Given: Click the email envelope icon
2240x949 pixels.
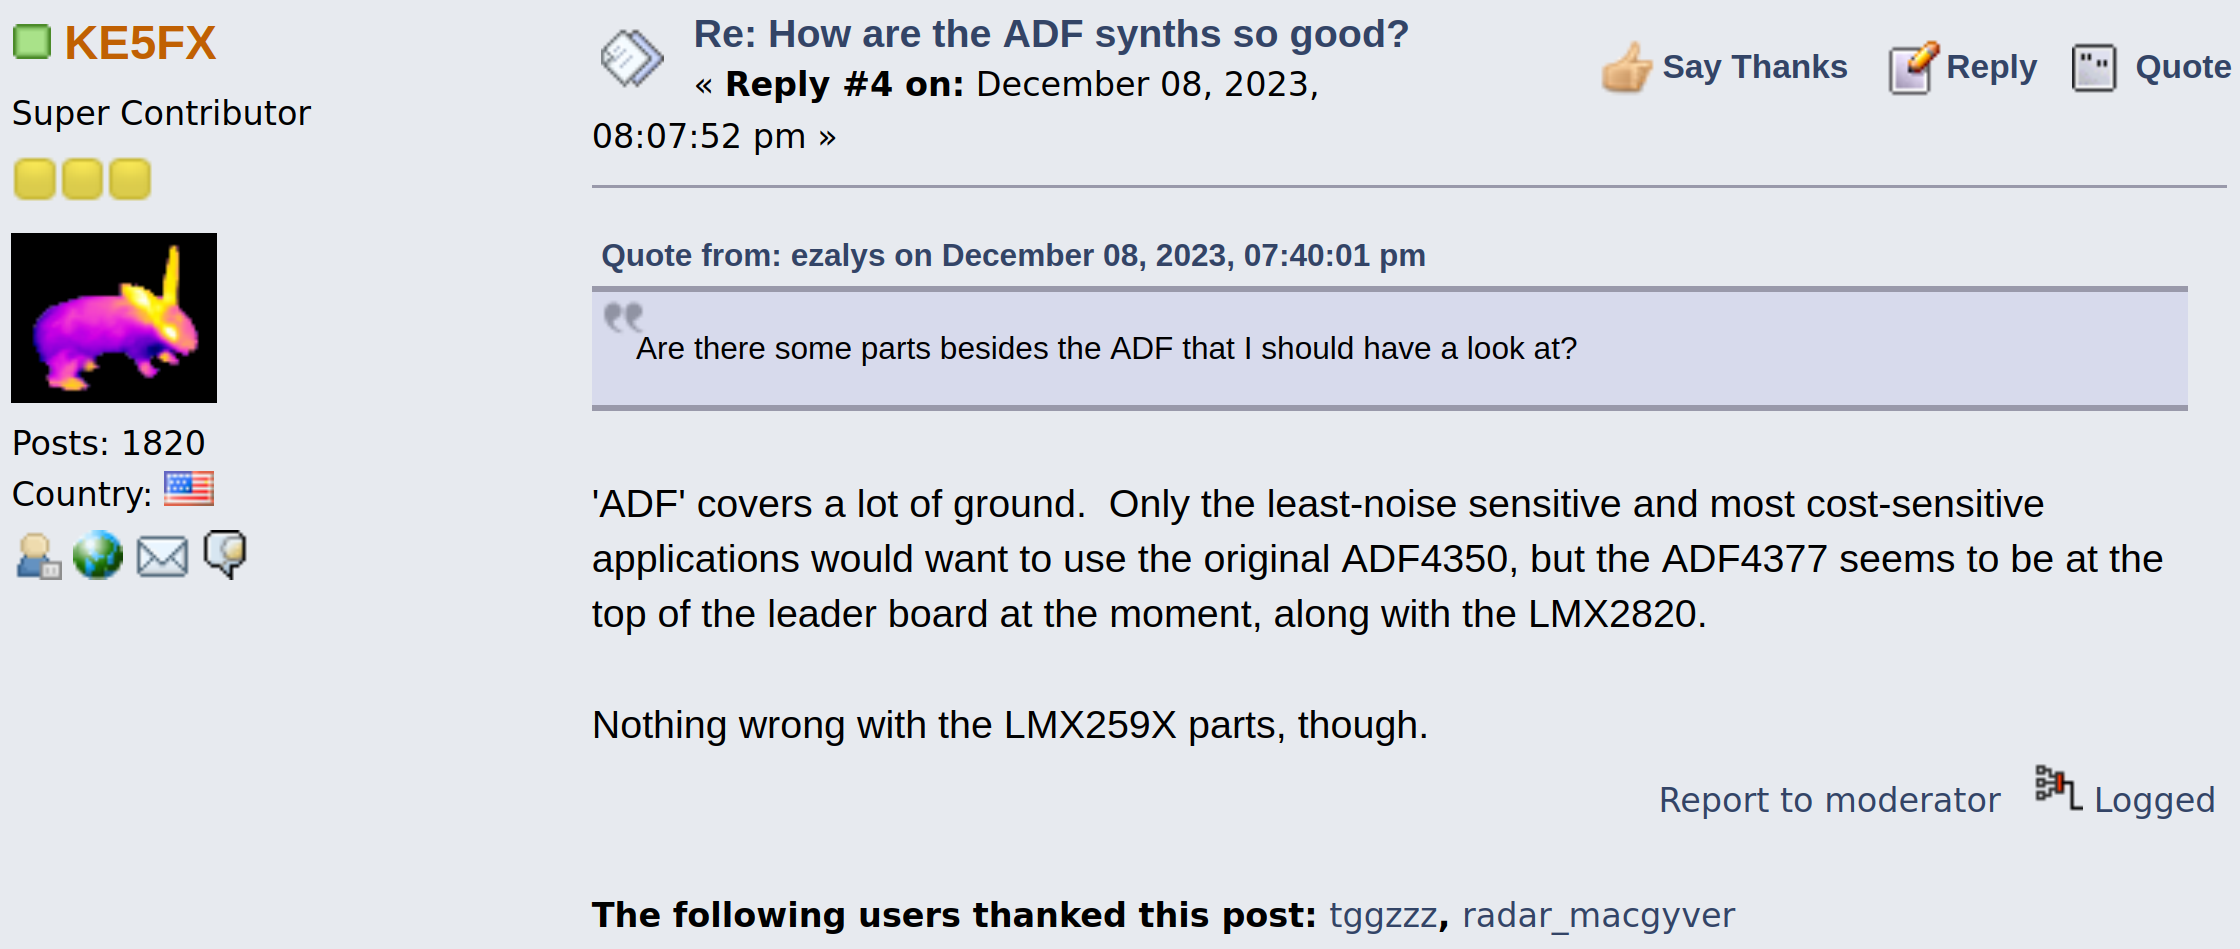Looking at the screenshot, I should pos(162,557).
